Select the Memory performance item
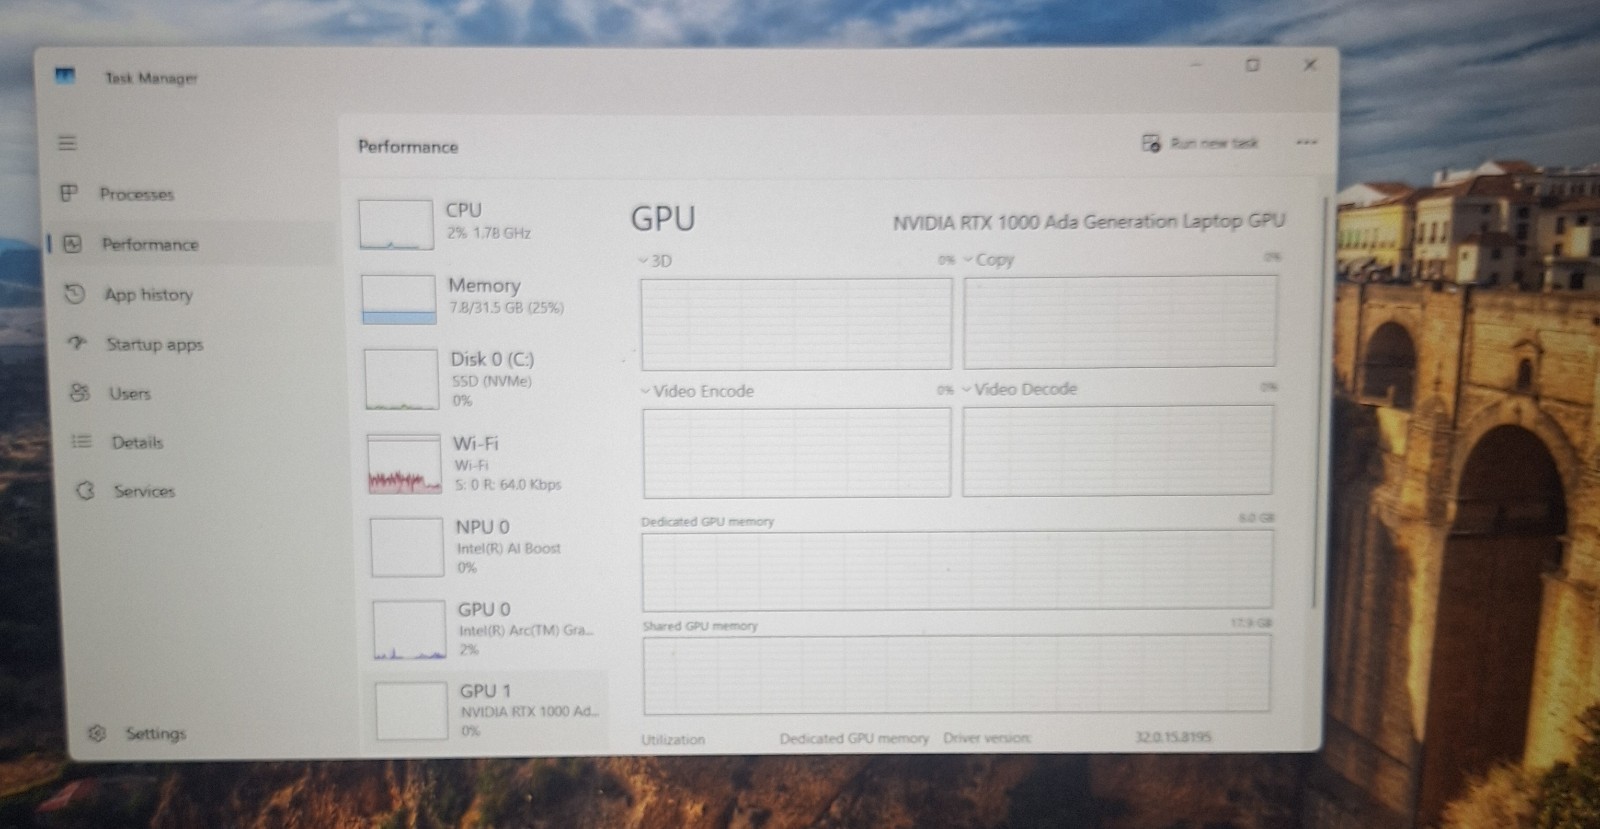 (x=482, y=297)
